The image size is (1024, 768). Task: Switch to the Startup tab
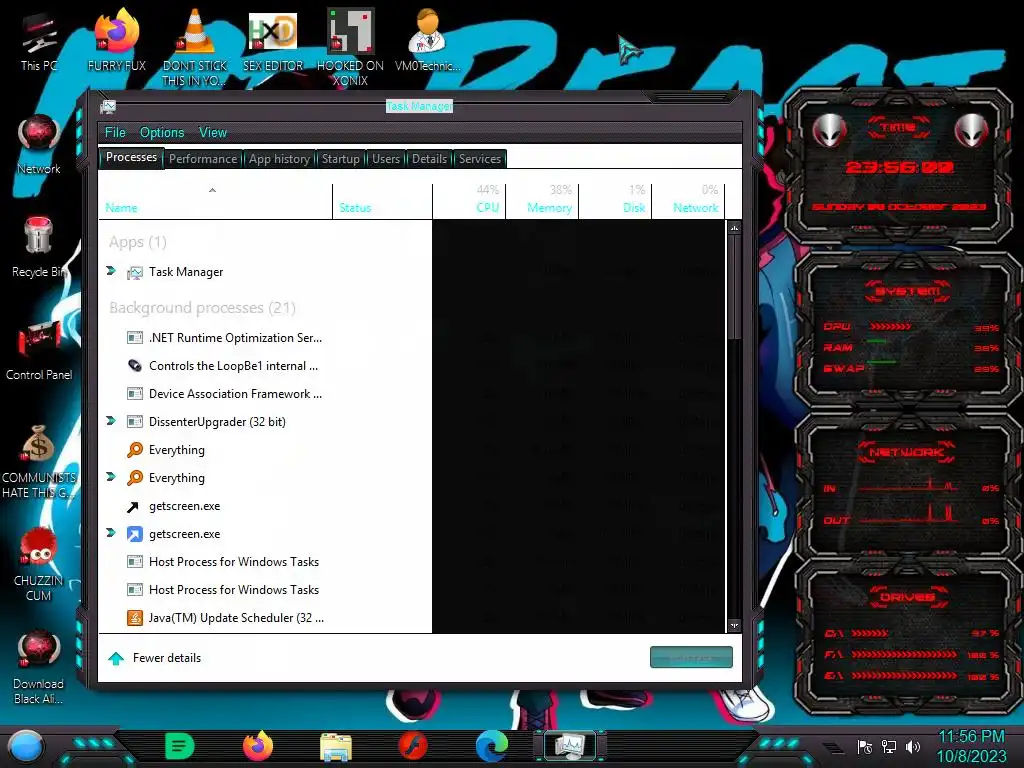point(340,159)
